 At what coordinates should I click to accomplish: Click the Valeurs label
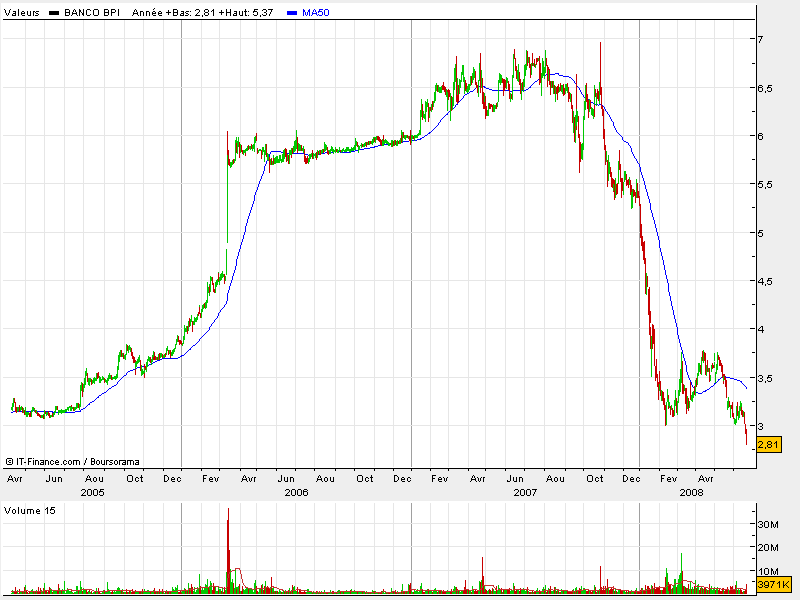pos(22,13)
